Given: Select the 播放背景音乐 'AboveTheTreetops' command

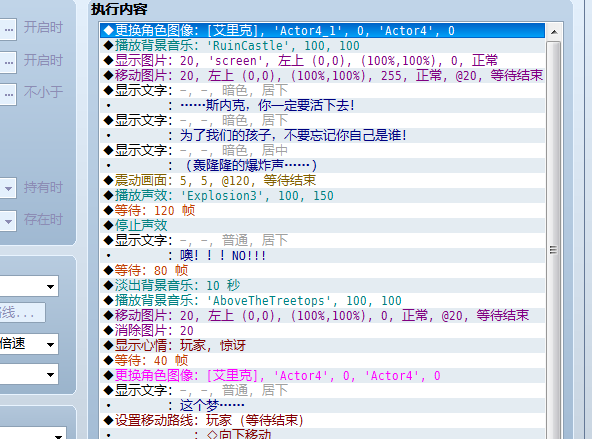Looking at the screenshot, I should (322, 300).
